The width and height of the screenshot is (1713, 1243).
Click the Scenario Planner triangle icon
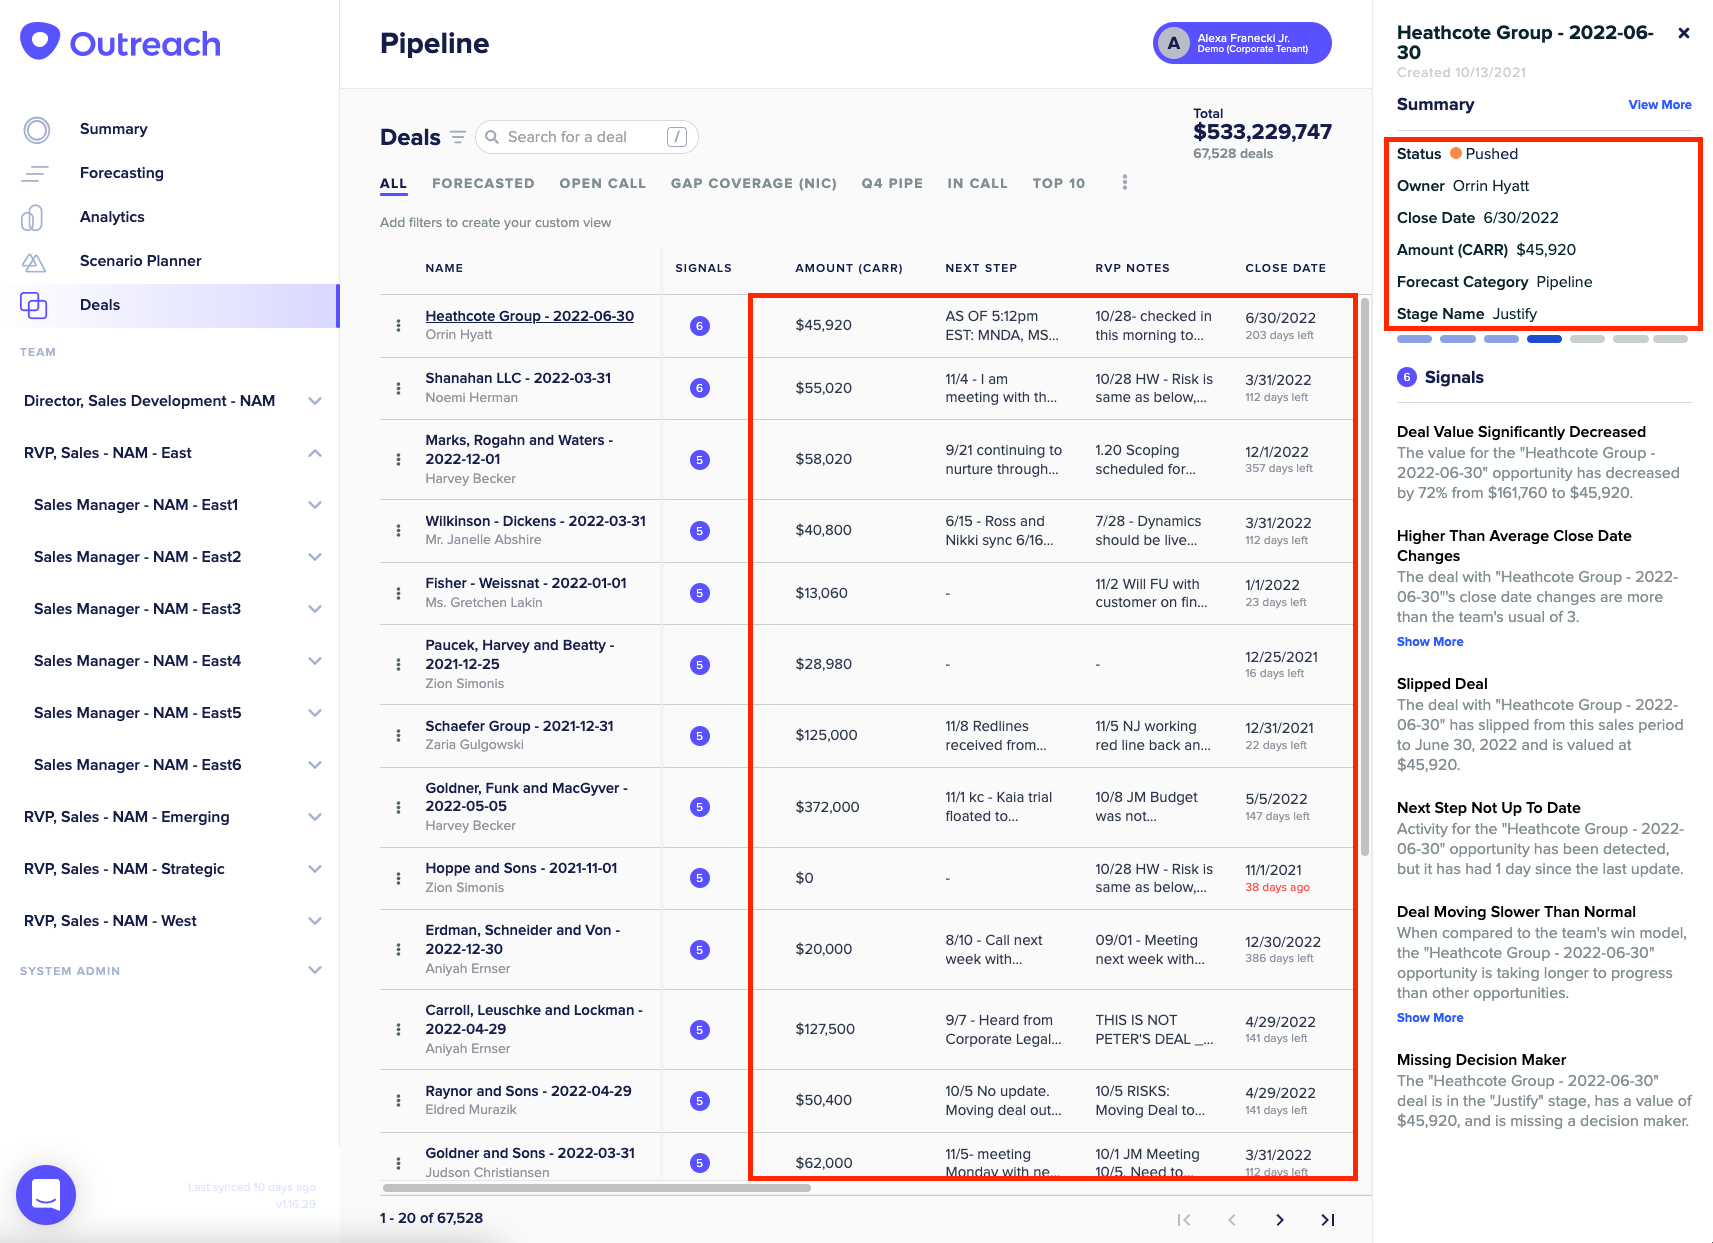point(34,262)
